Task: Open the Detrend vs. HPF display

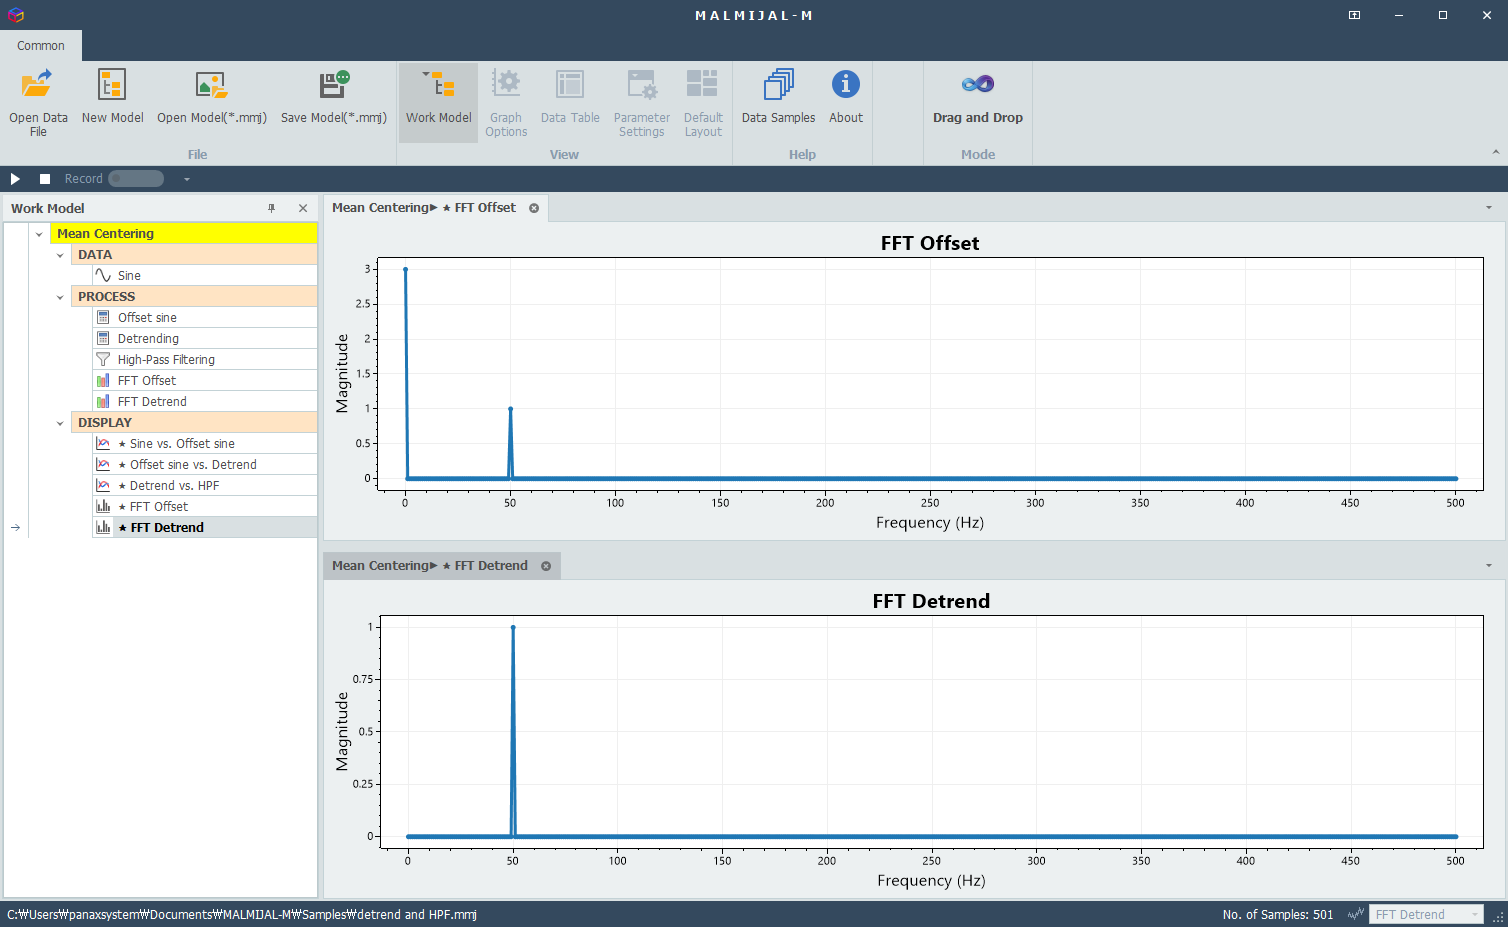Action: [205, 485]
